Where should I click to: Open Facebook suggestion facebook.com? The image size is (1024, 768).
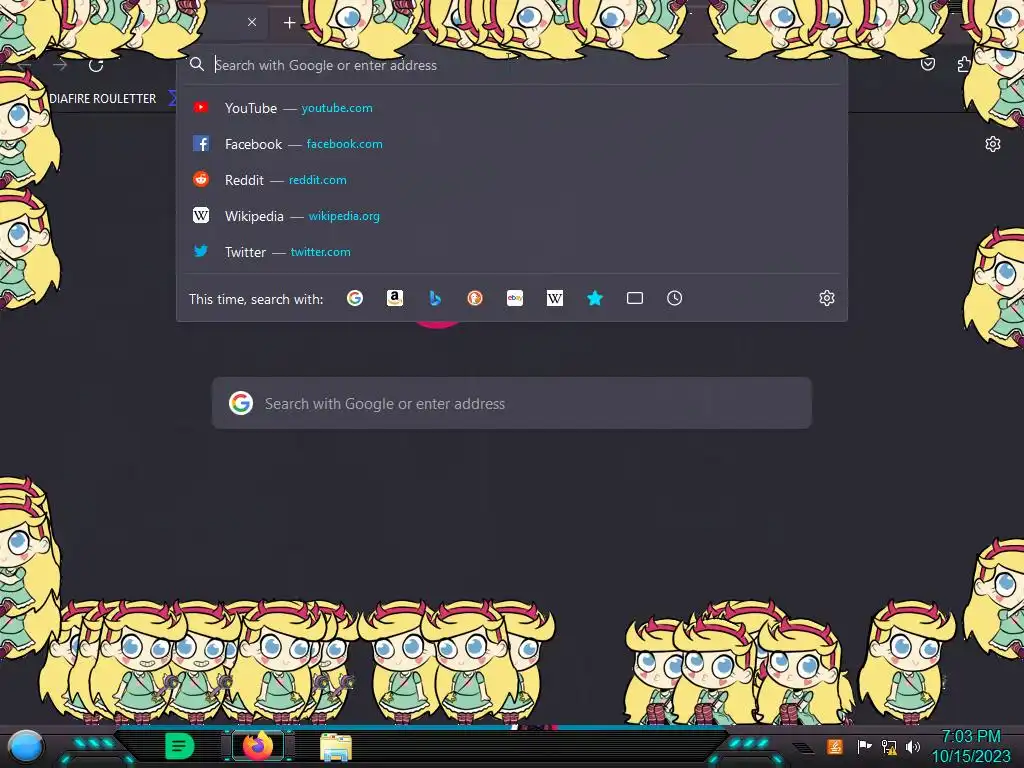tap(512, 144)
